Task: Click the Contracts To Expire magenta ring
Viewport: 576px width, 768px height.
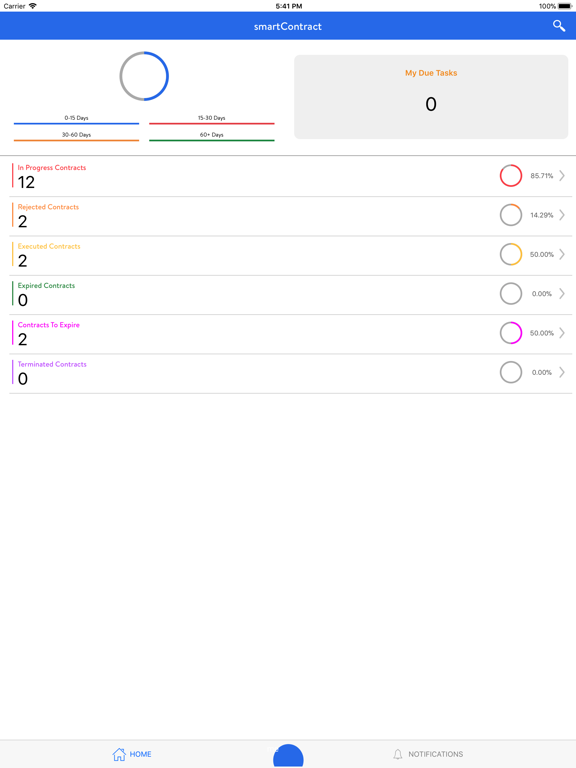Action: point(511,333)
